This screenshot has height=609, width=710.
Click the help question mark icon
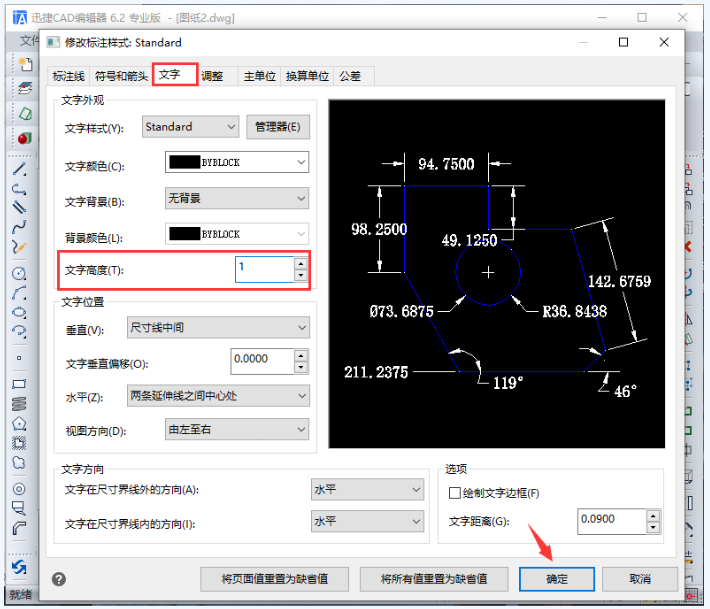click(59, 579)
